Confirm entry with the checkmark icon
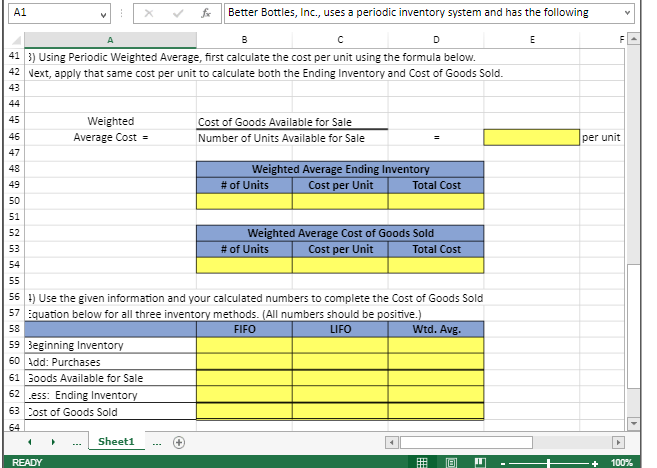Image resolution: width=657 pixels, height=468 pixels. point(178,13)
